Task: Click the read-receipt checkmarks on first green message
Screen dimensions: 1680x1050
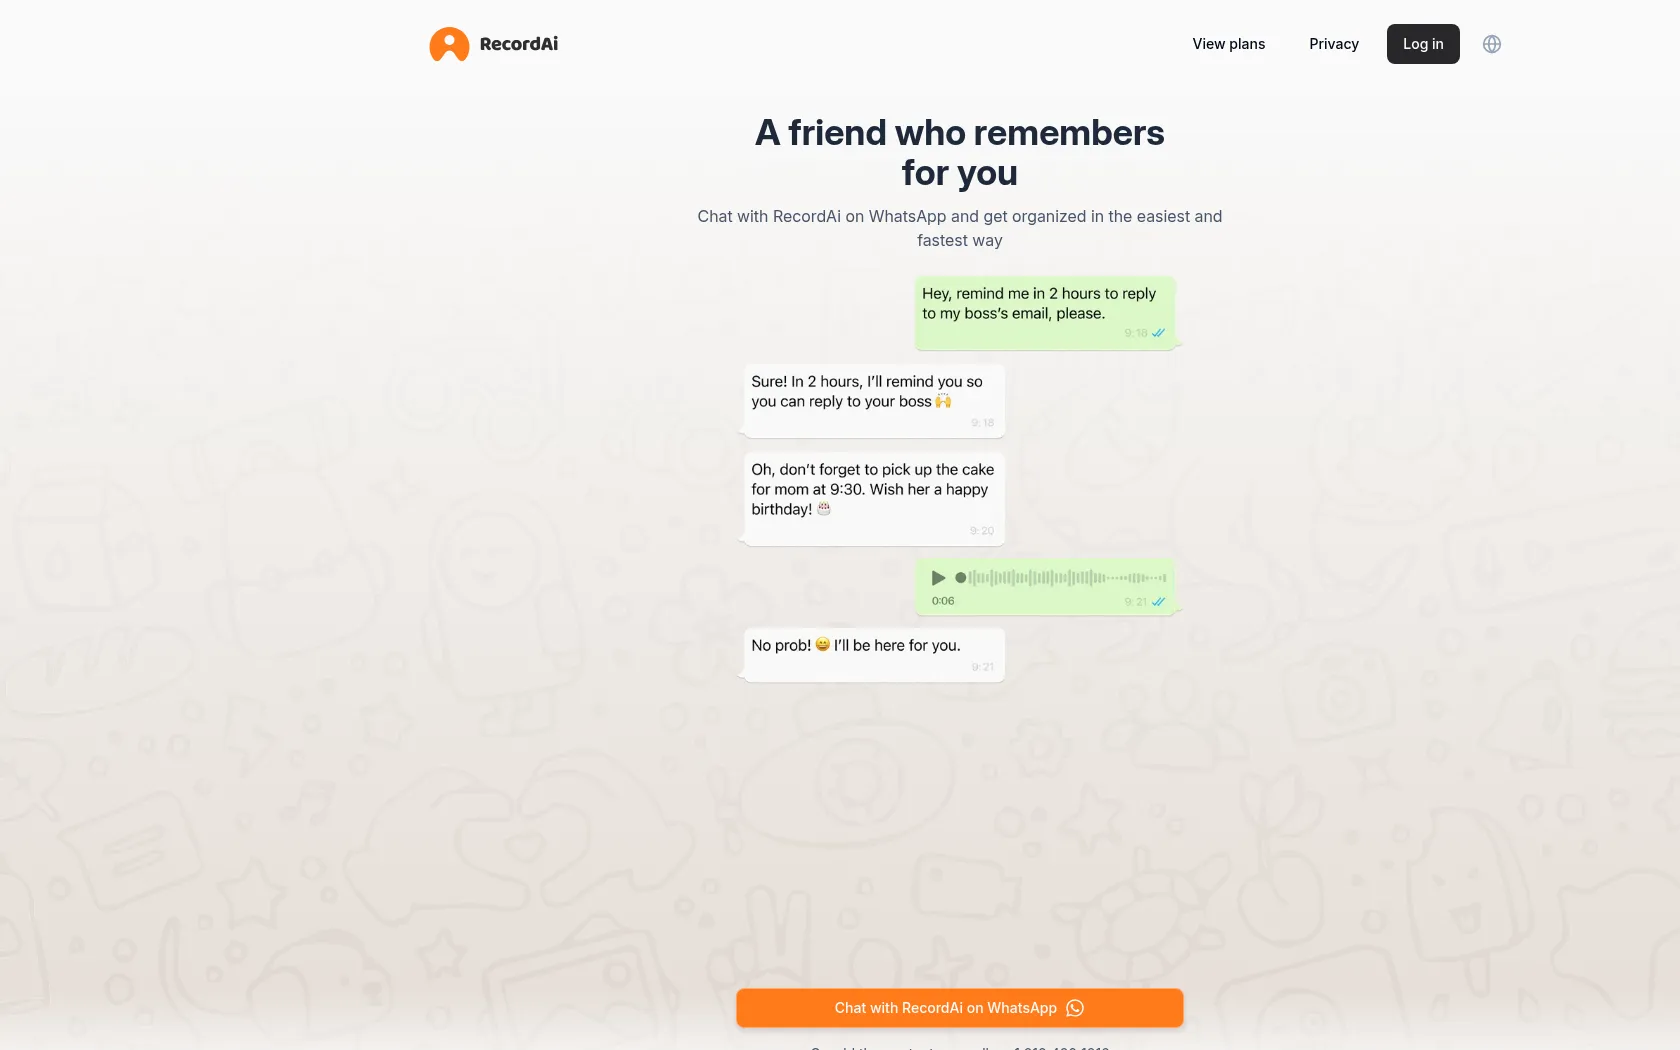Action: click(1158, 333)
